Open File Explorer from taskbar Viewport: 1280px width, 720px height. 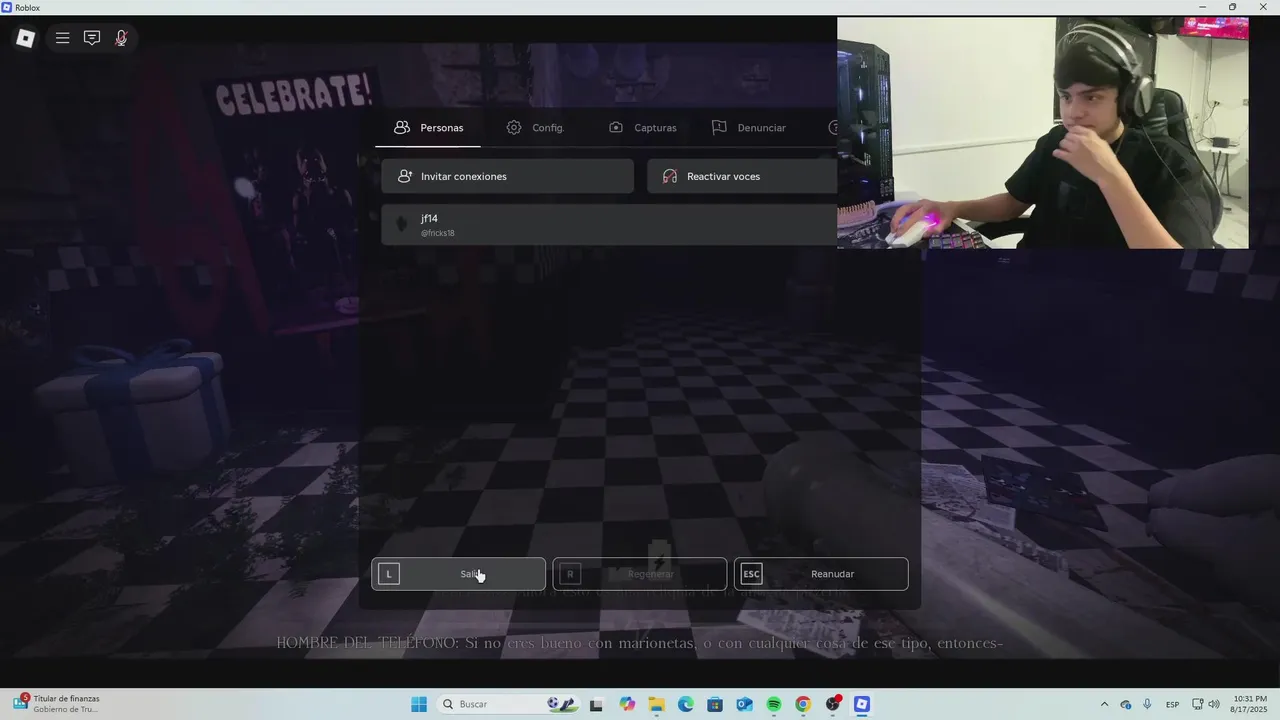pyautogui.click(x=656, y=704)
